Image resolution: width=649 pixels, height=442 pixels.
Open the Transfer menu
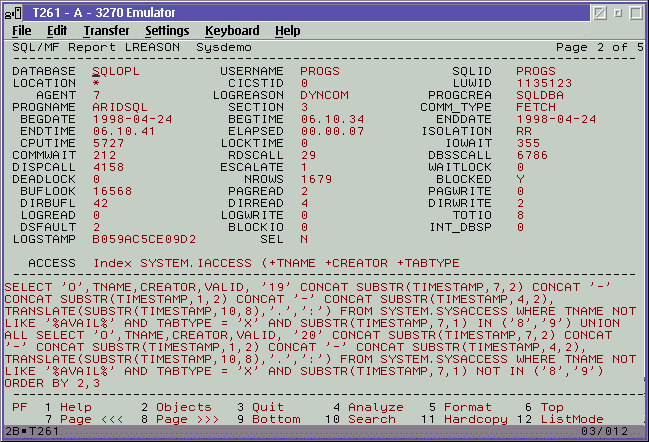[x=106, y=31]
